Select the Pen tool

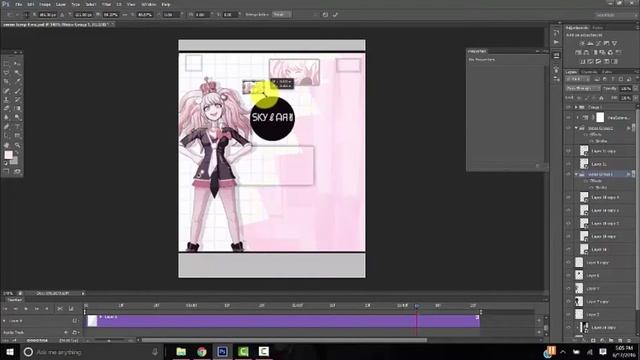coord(7,127)
